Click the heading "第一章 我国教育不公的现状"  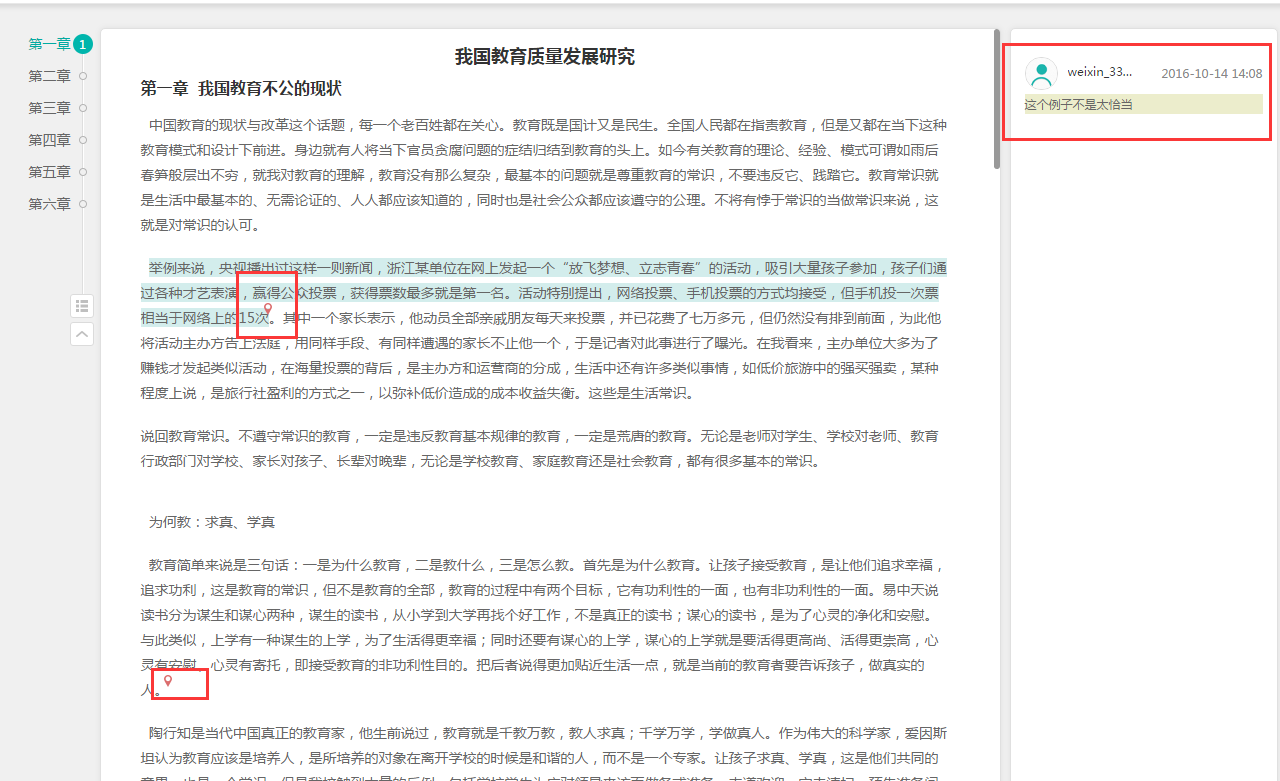pos(241,89)
